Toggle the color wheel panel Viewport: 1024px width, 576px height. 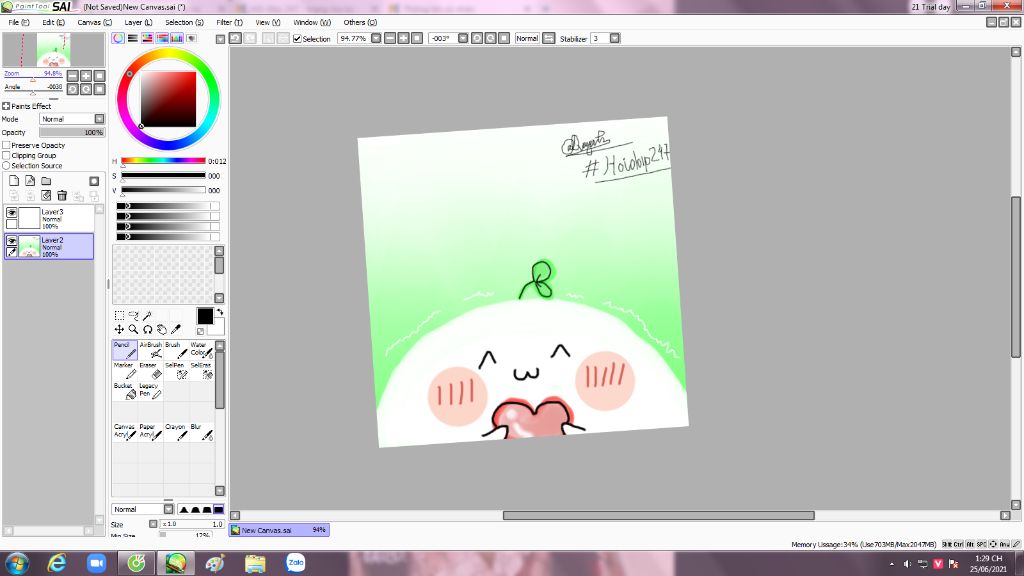[118, 39]
